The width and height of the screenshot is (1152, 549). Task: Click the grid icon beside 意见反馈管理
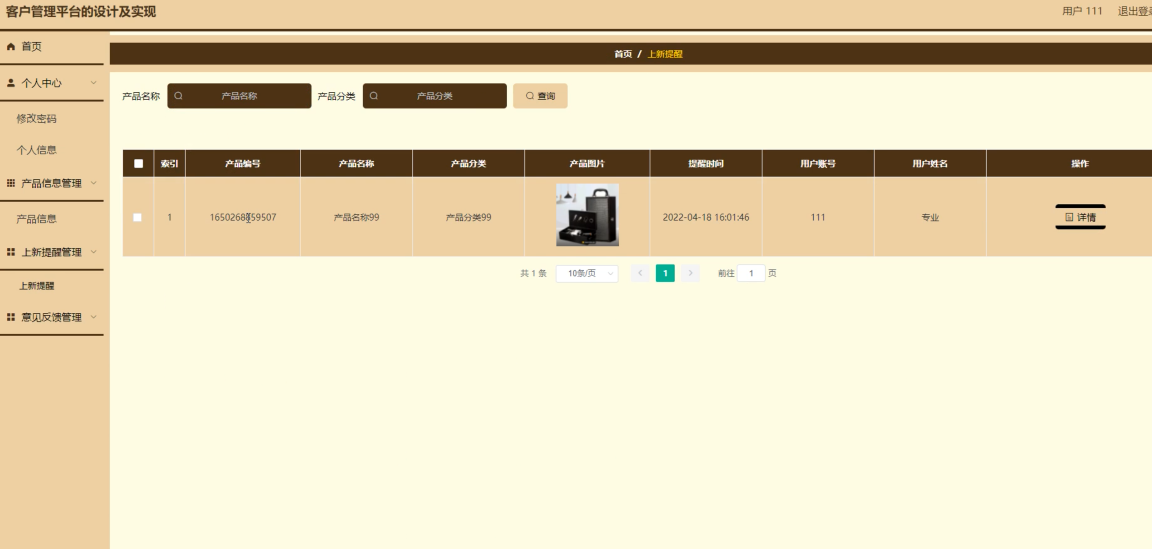[x=11, y=317]
